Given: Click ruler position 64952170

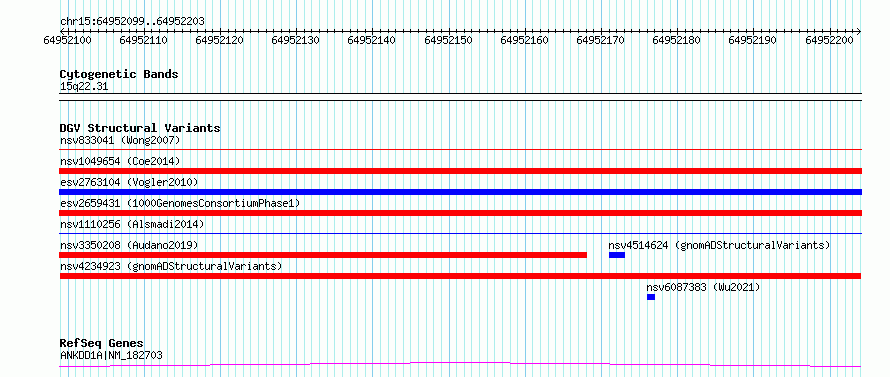Looking at the screenshot, I should coord(601,40).
